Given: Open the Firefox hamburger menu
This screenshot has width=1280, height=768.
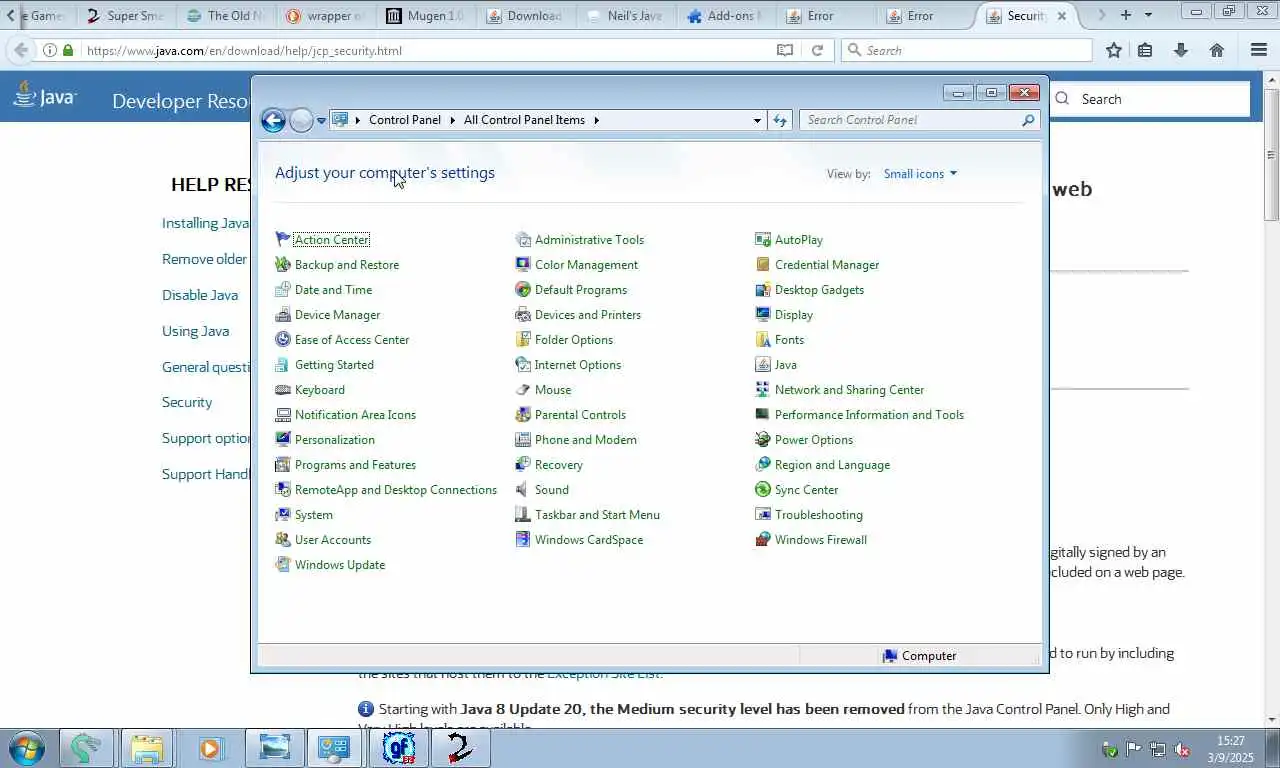Looking at the screenshot, I should click(x=1259, y=50).
